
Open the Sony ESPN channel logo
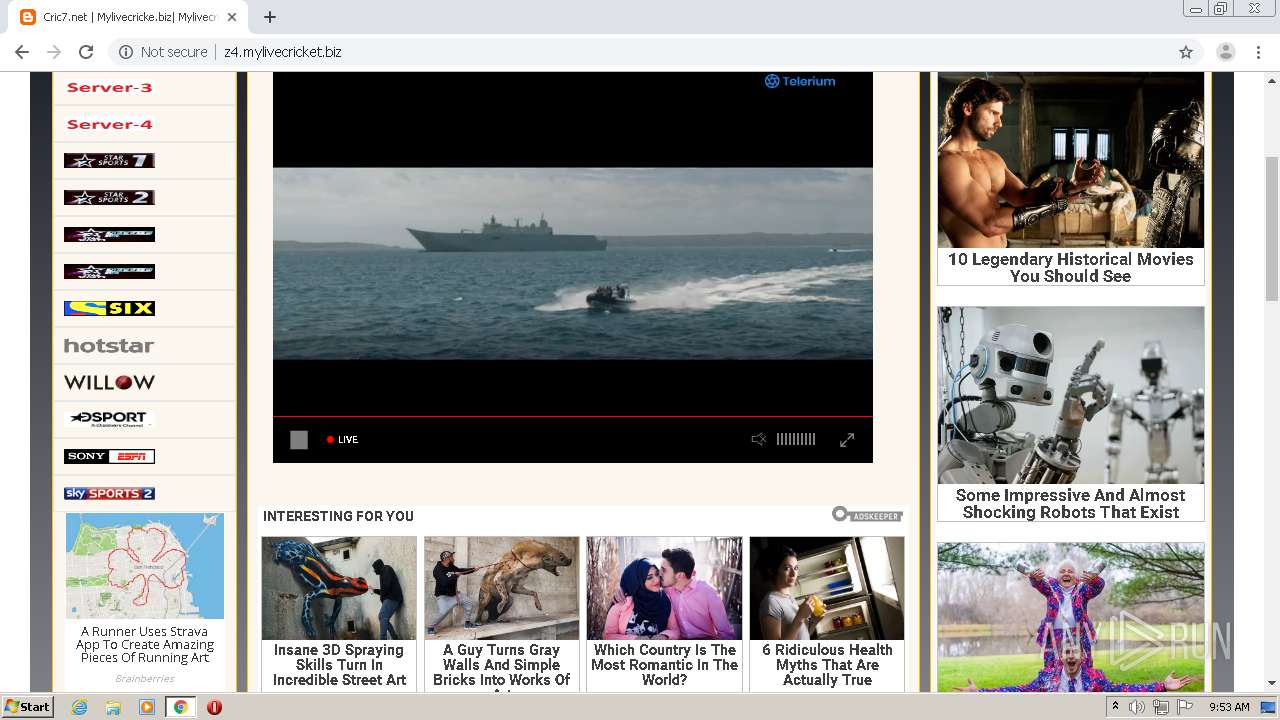pos(109,457)
